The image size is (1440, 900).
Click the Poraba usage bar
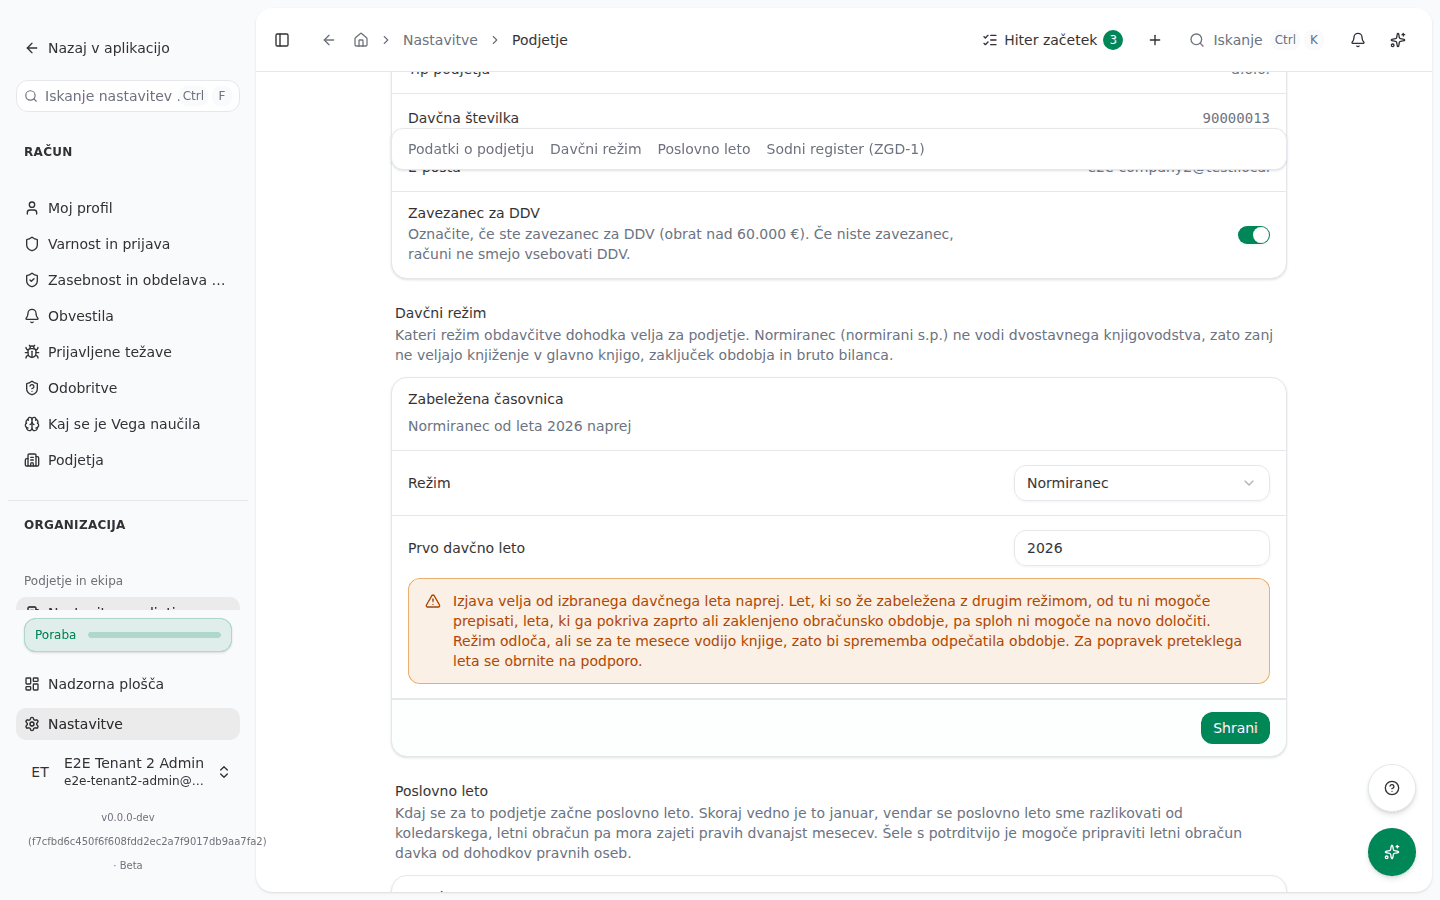(x=128, y=635)
